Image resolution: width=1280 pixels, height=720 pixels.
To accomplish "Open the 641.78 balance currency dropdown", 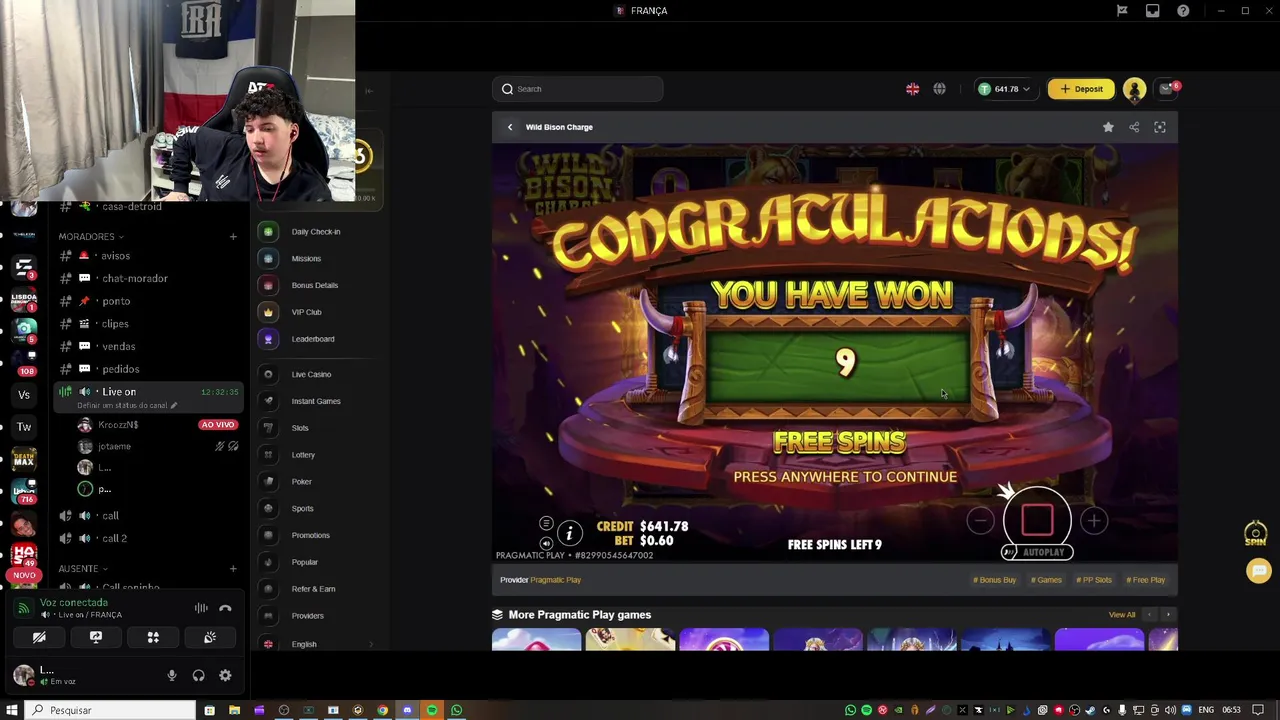I will point(1004,89).
